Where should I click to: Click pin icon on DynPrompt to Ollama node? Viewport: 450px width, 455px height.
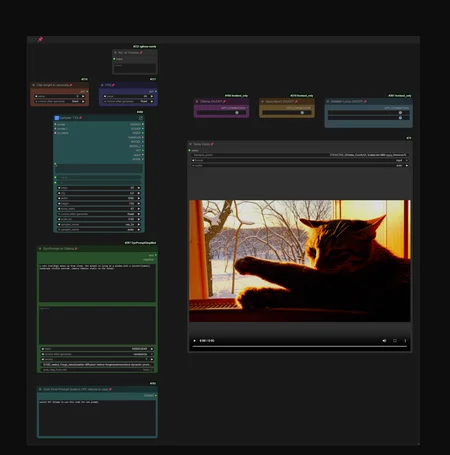pos(76,249)
